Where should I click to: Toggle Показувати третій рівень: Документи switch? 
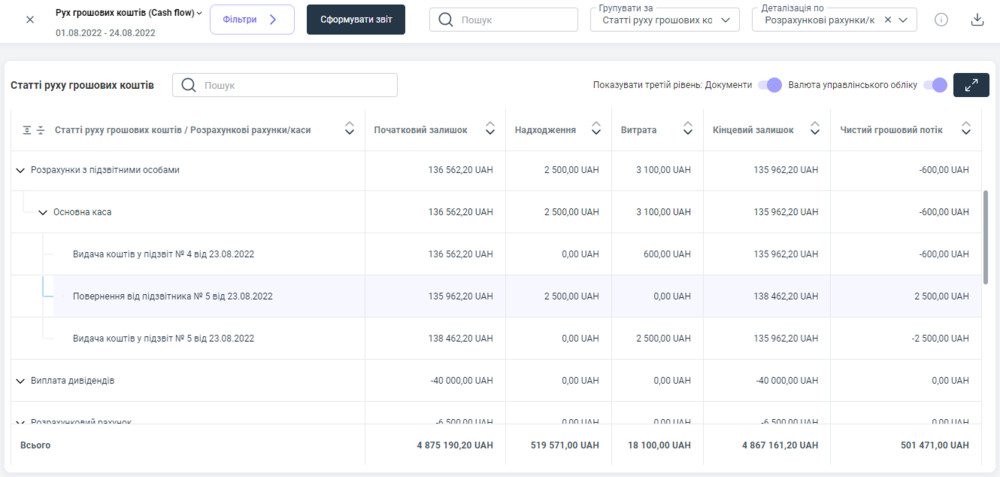(x=769, y=85)
